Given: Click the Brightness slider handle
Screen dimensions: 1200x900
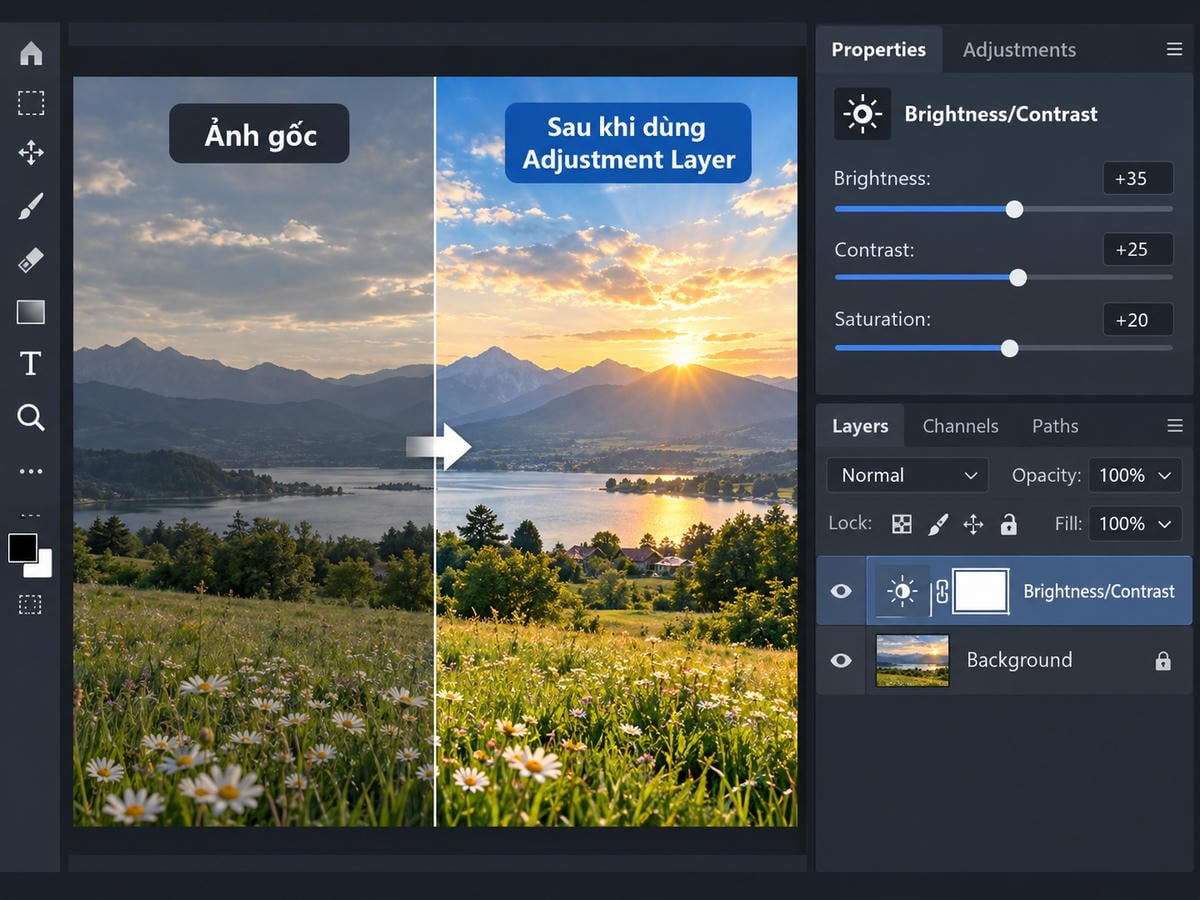Looking at the screenshot, I should coord(1014,209).
